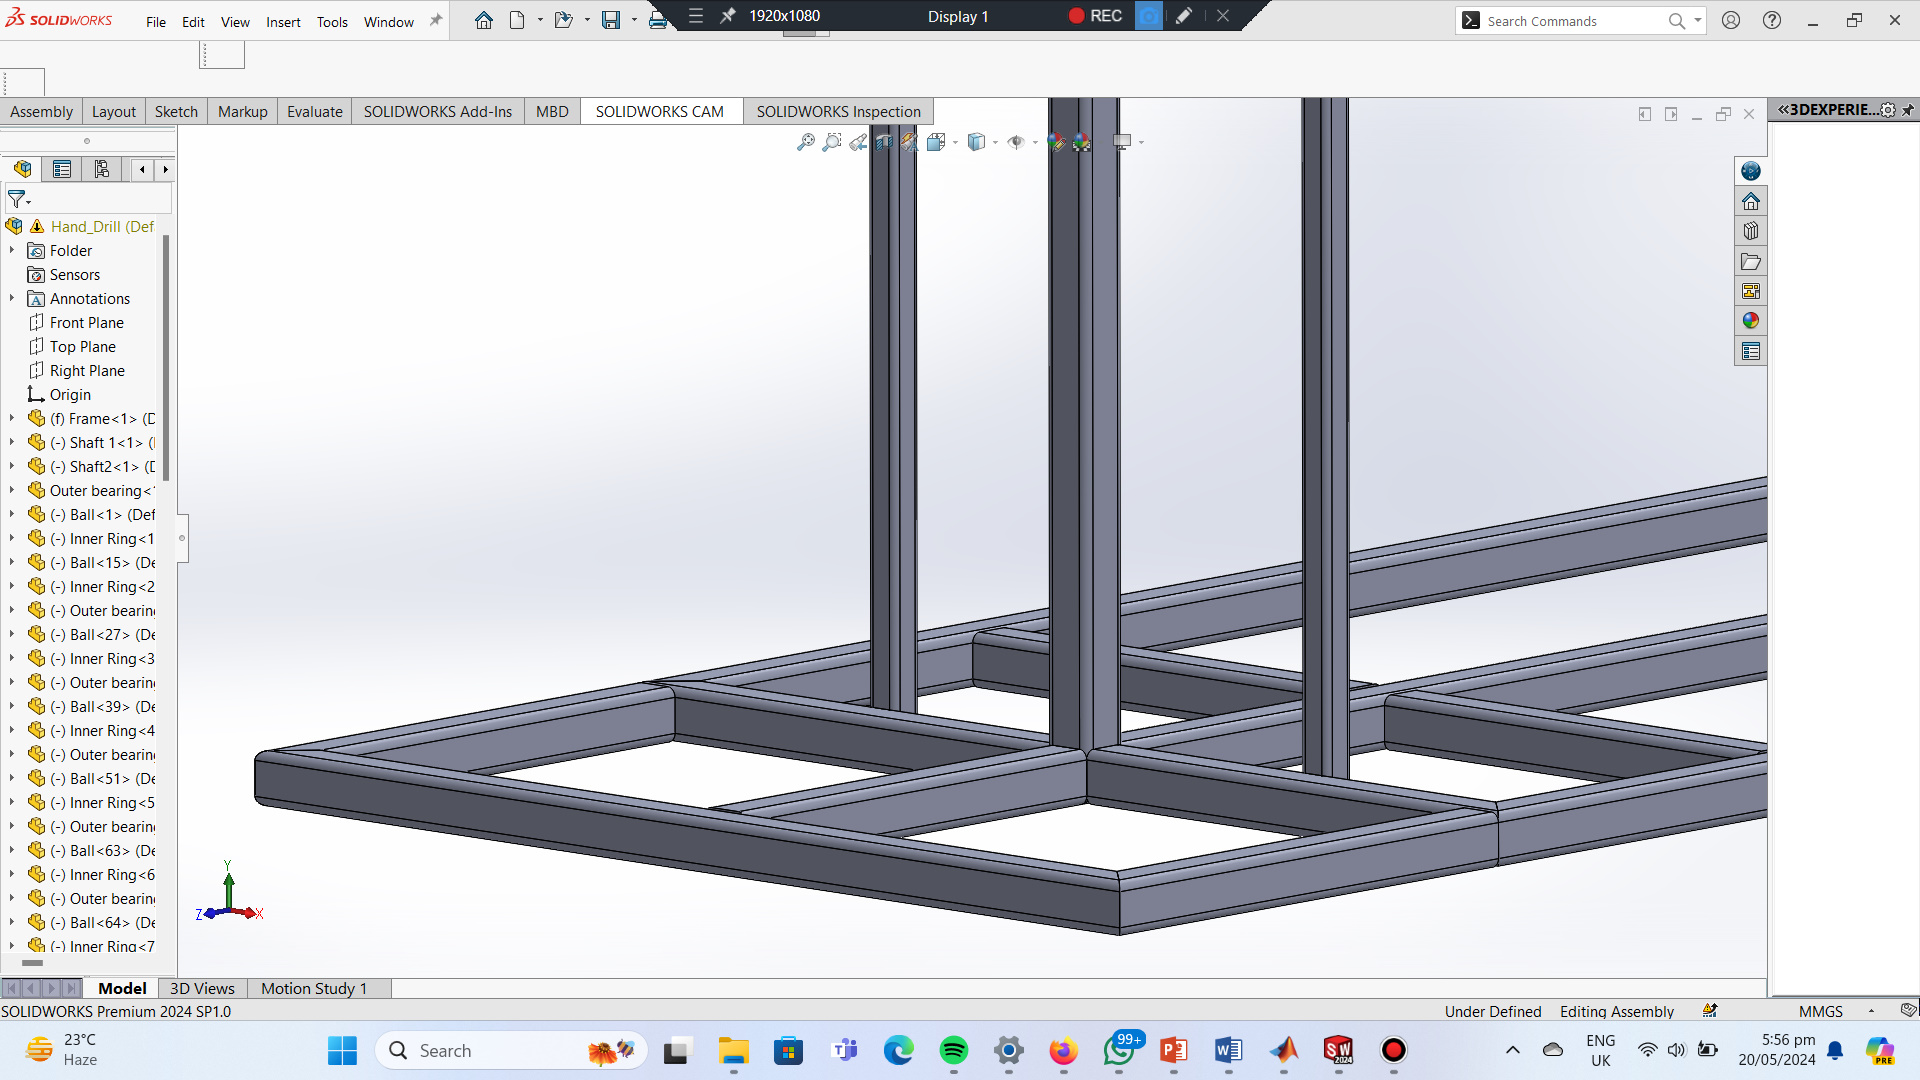Click the red REC recording toggle
1920x1080 pixels.
click(x=1095, y=16)
